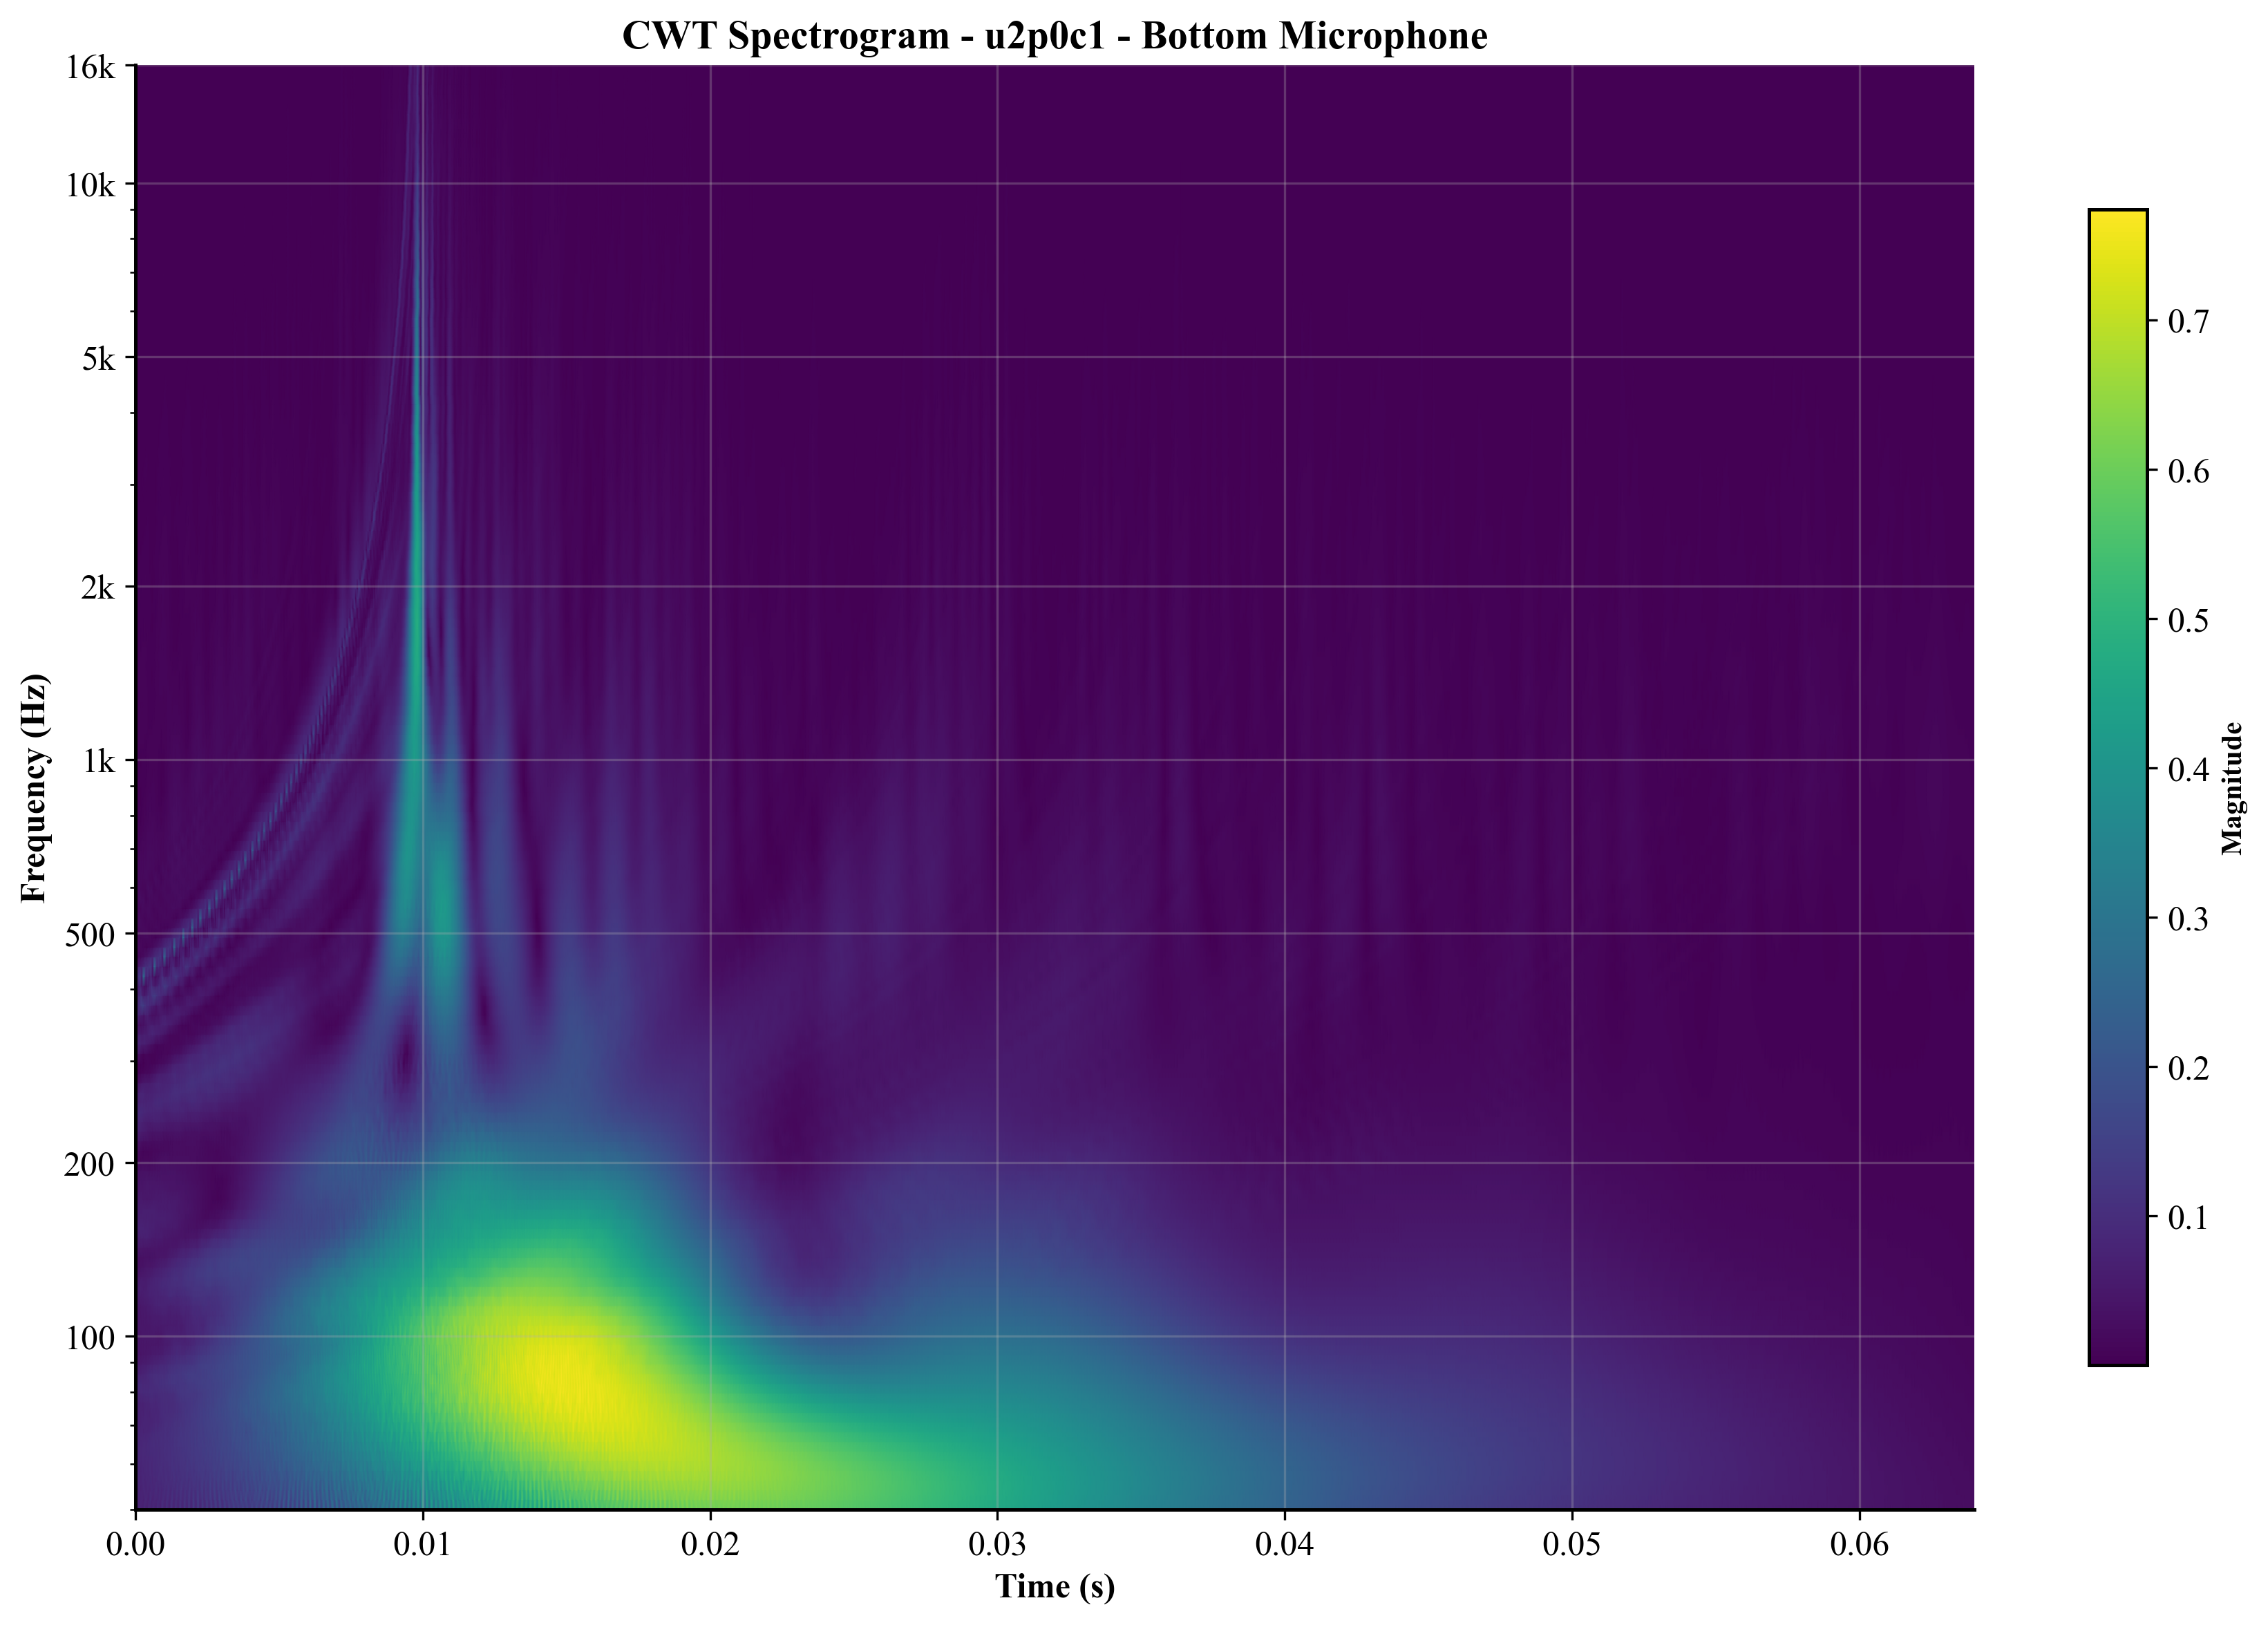This screenshot has width=2268, height=1625.
Task: Click the "0.03" time tick label
Action: [998, 1544]
